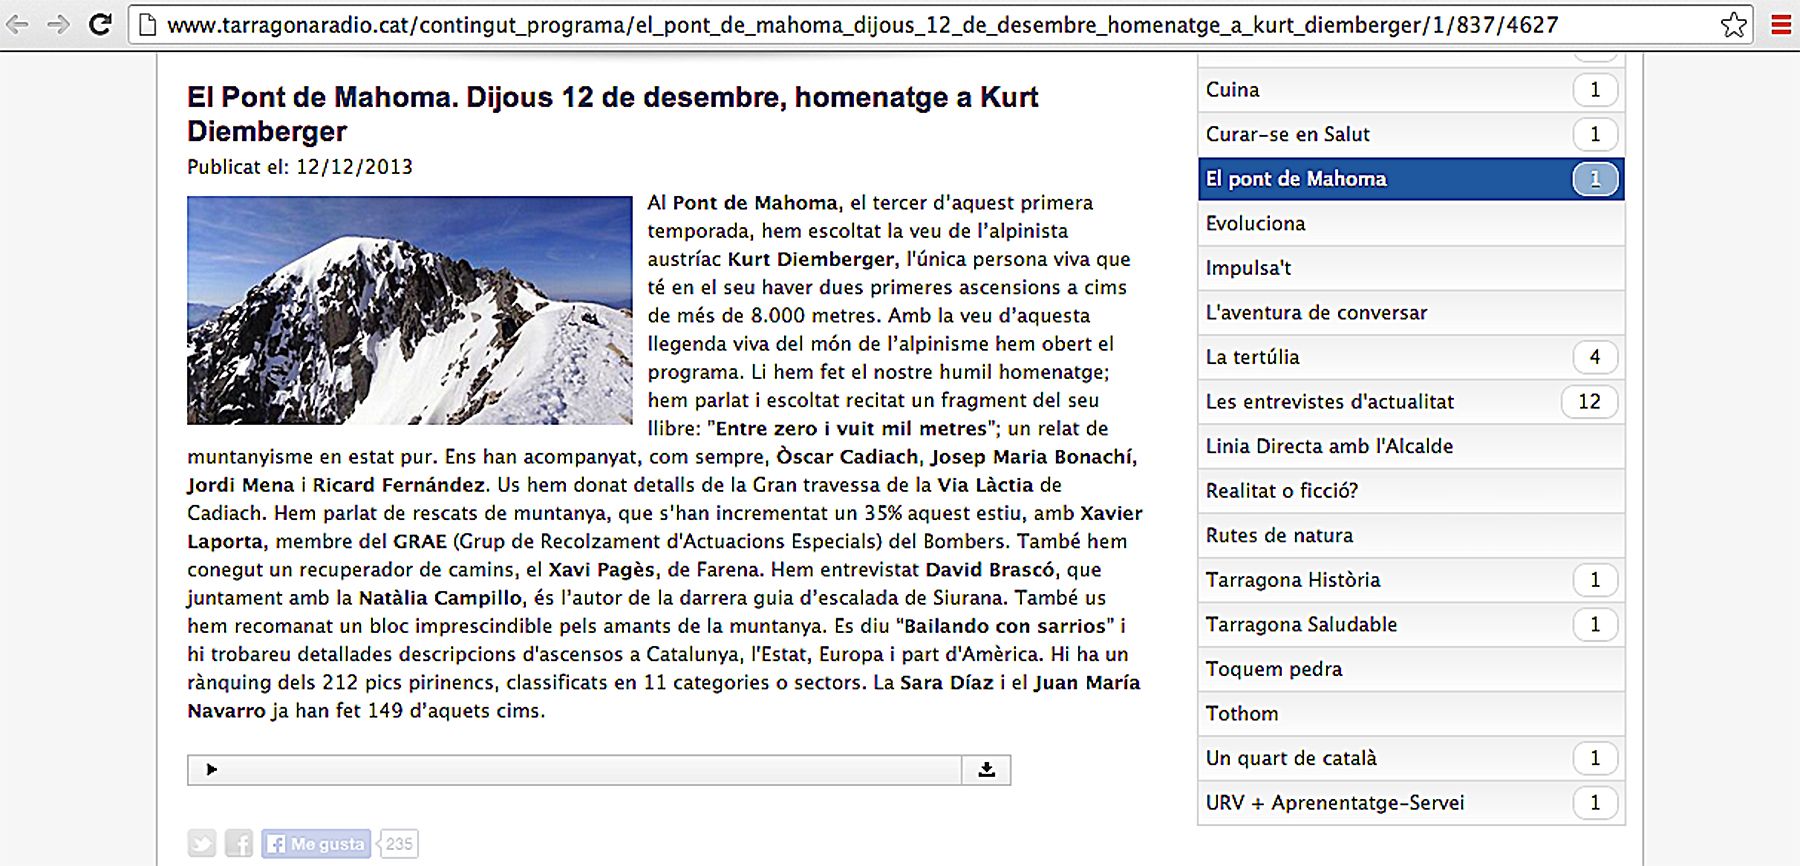This screenshot has height=866, width=1800.
Task: Go back with the browser back arrow
Action: pos(18,24)
